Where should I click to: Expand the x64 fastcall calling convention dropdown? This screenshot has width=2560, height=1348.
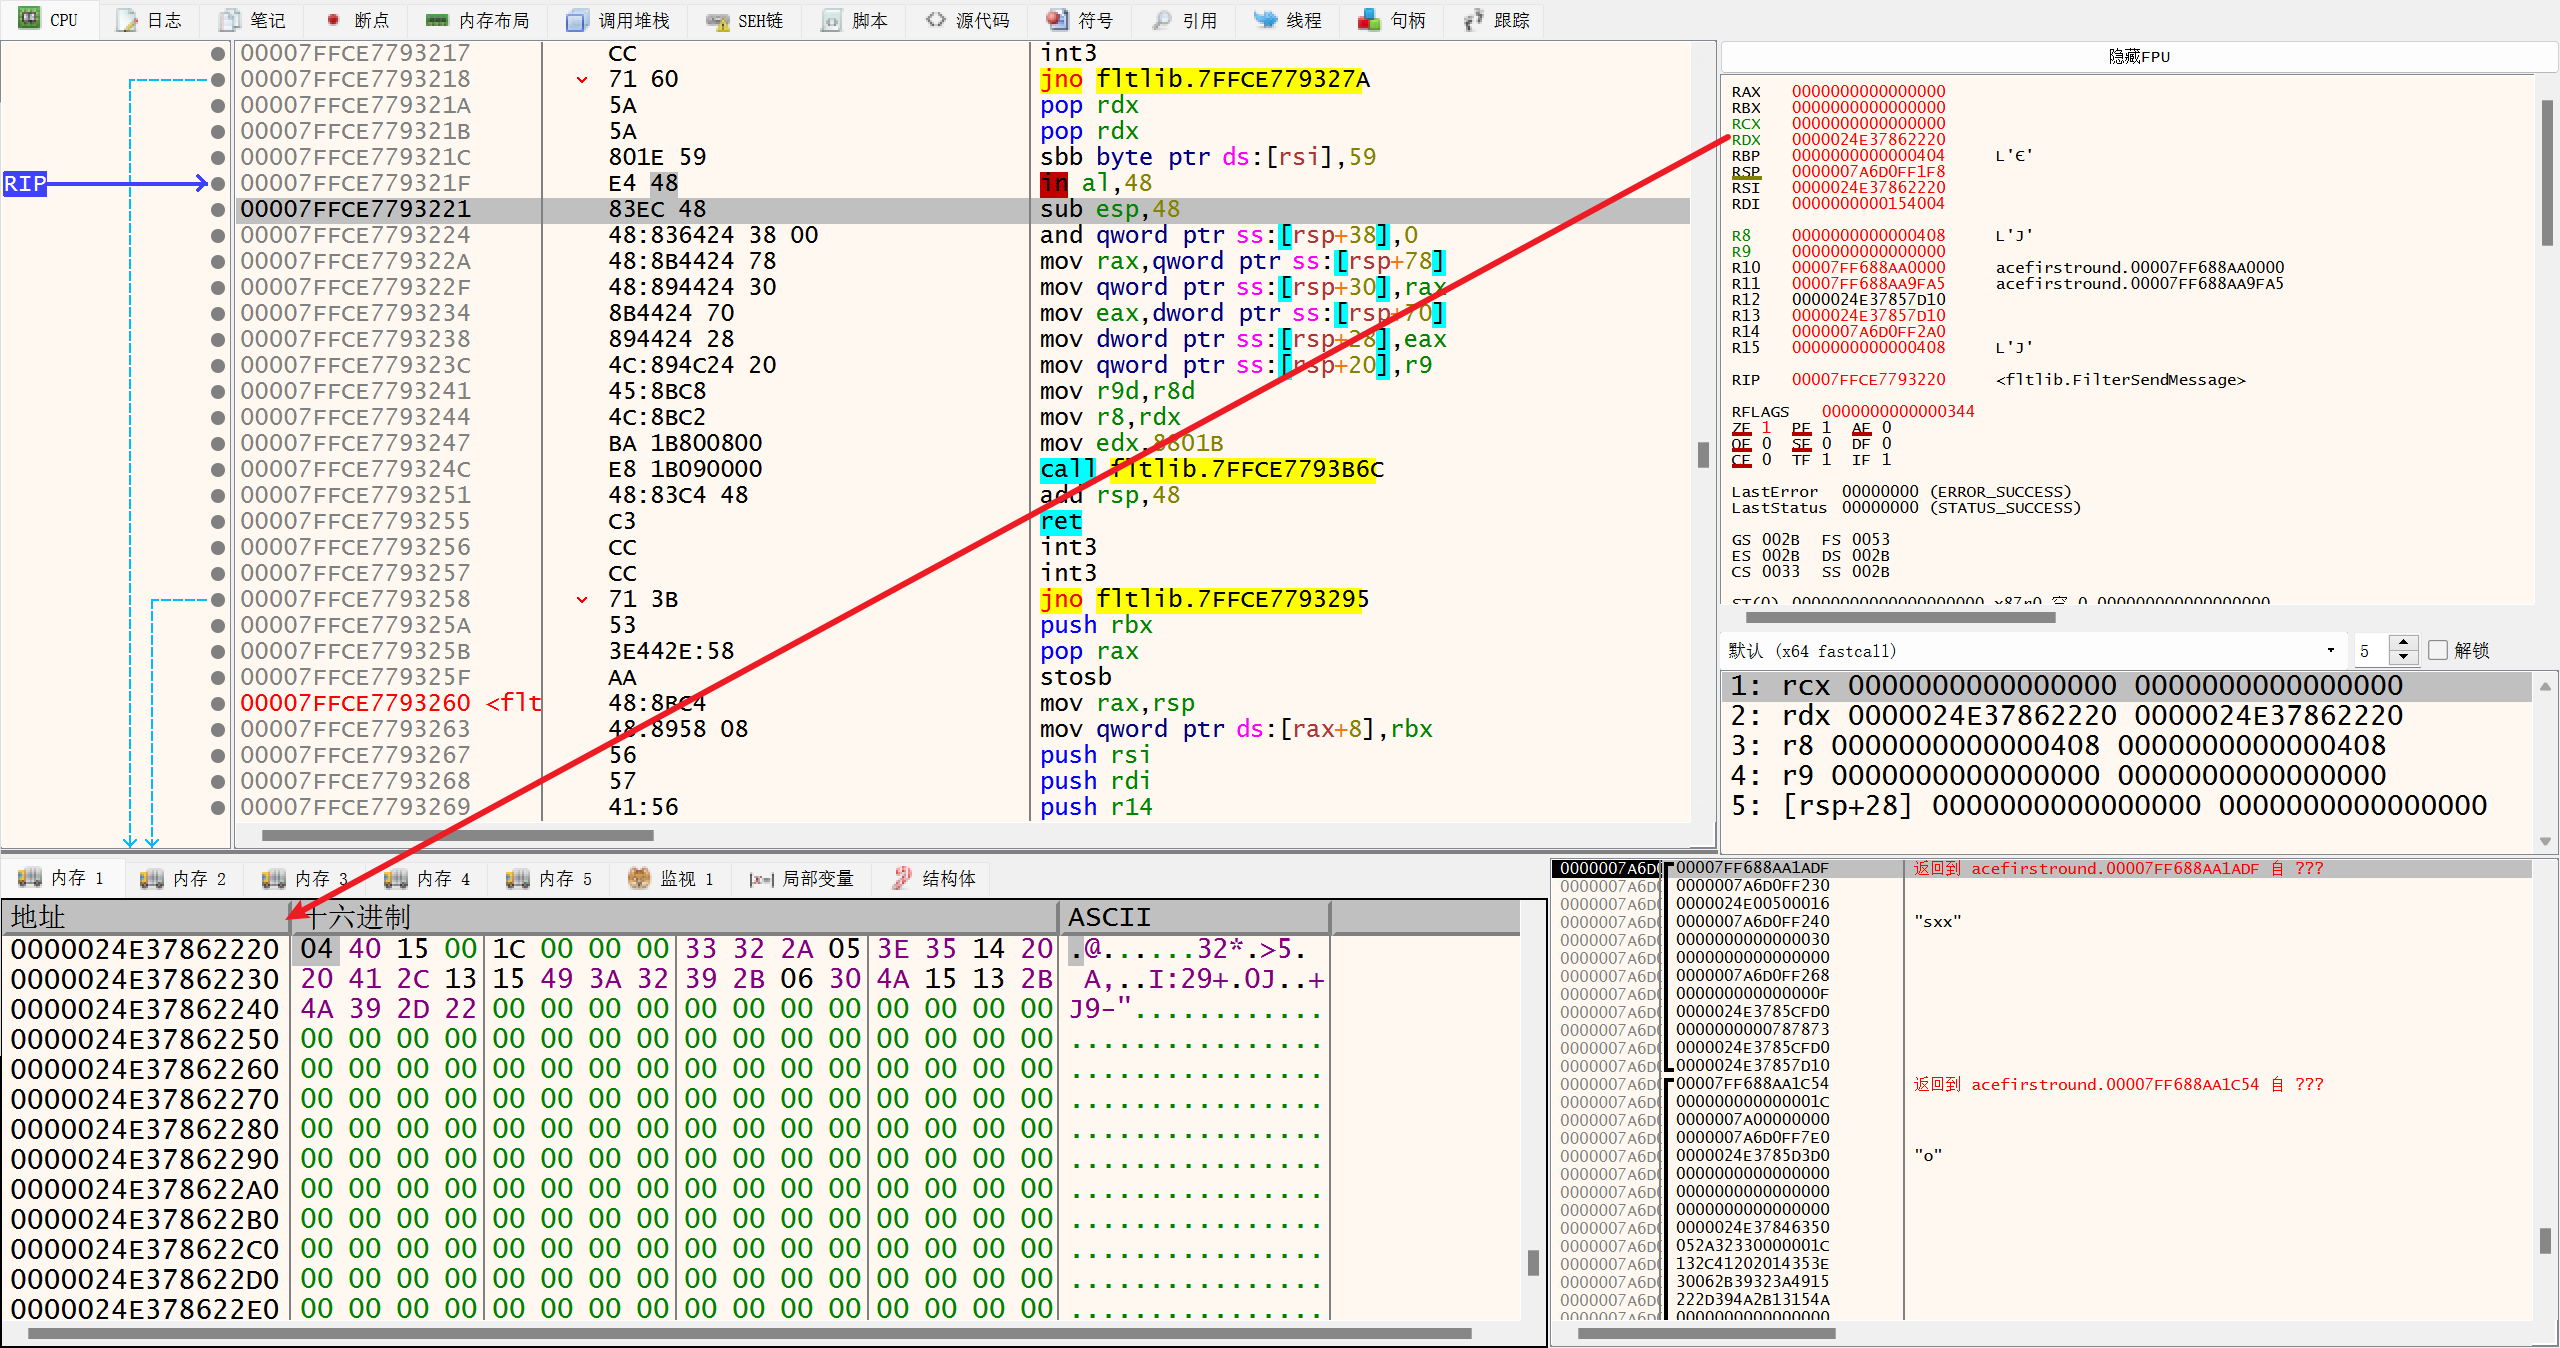point(2330,650)
